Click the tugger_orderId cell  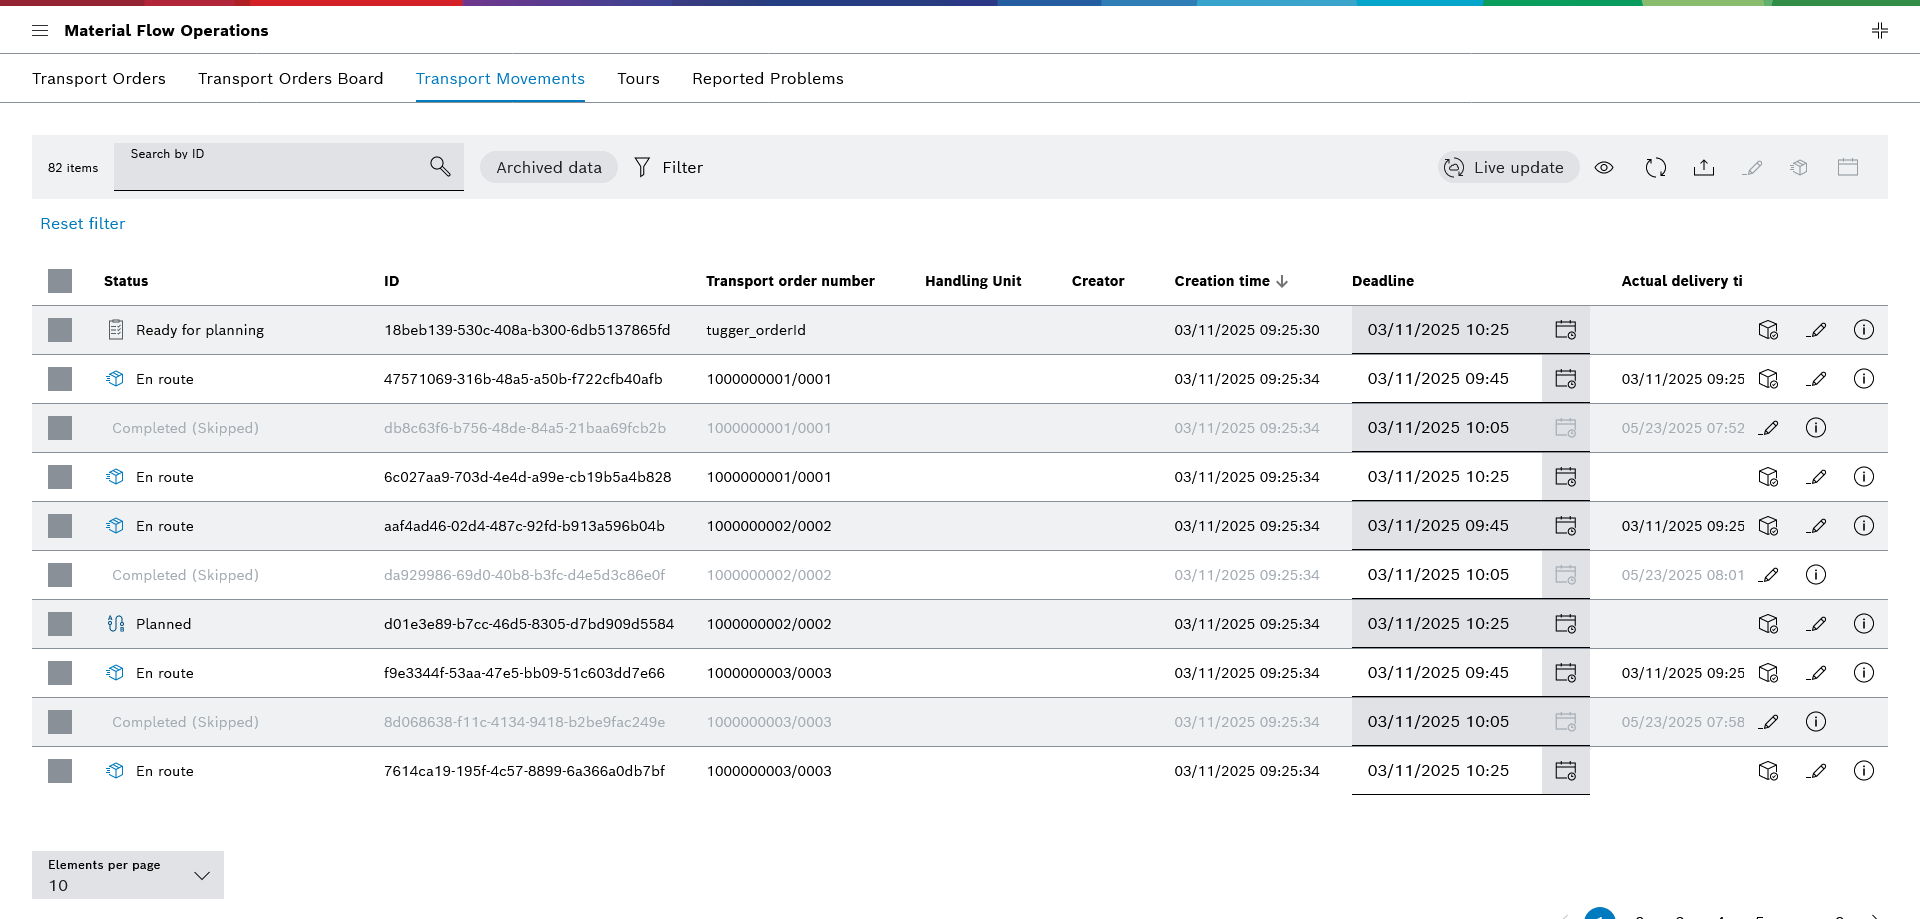pyautogui.click(x=756, y=330)
